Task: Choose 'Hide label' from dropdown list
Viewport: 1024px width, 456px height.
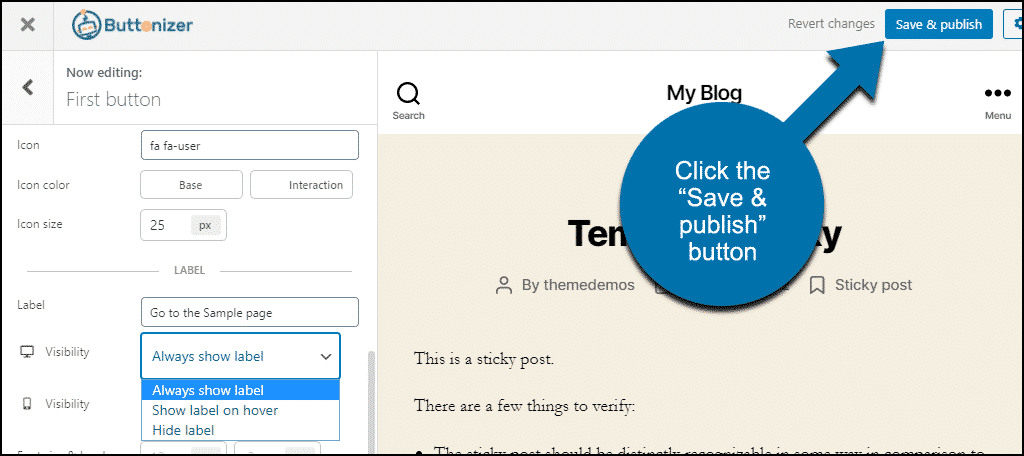Action: coord(183,430)
